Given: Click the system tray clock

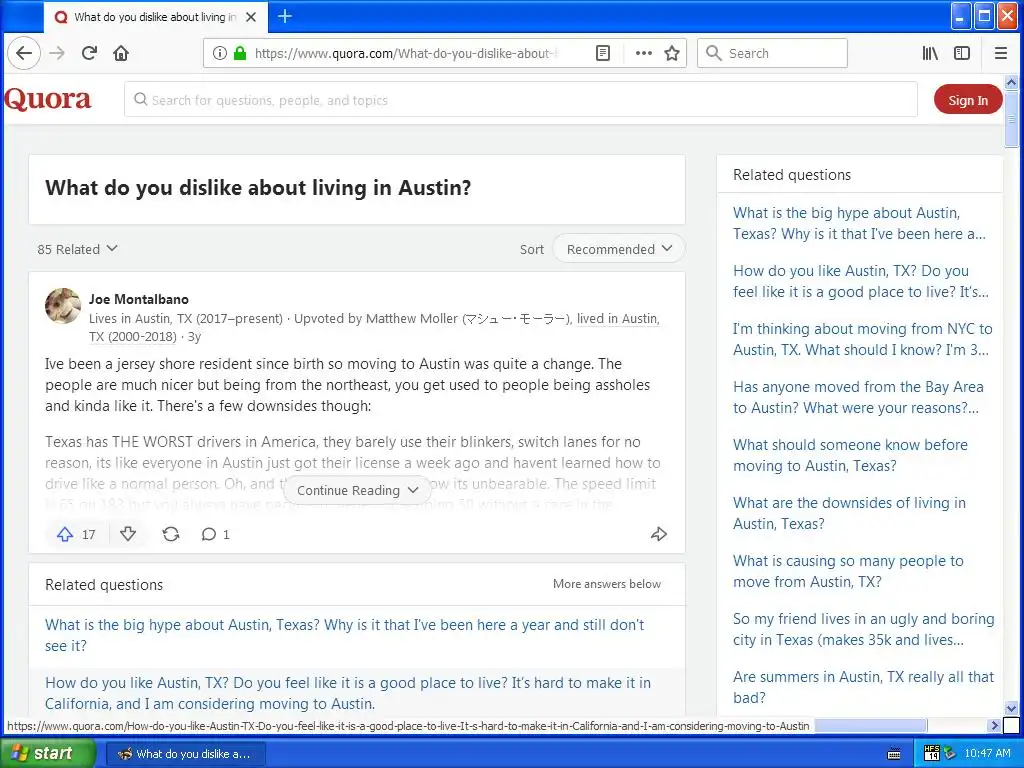Looking at the screenshot, I should (x=987, y=754).
